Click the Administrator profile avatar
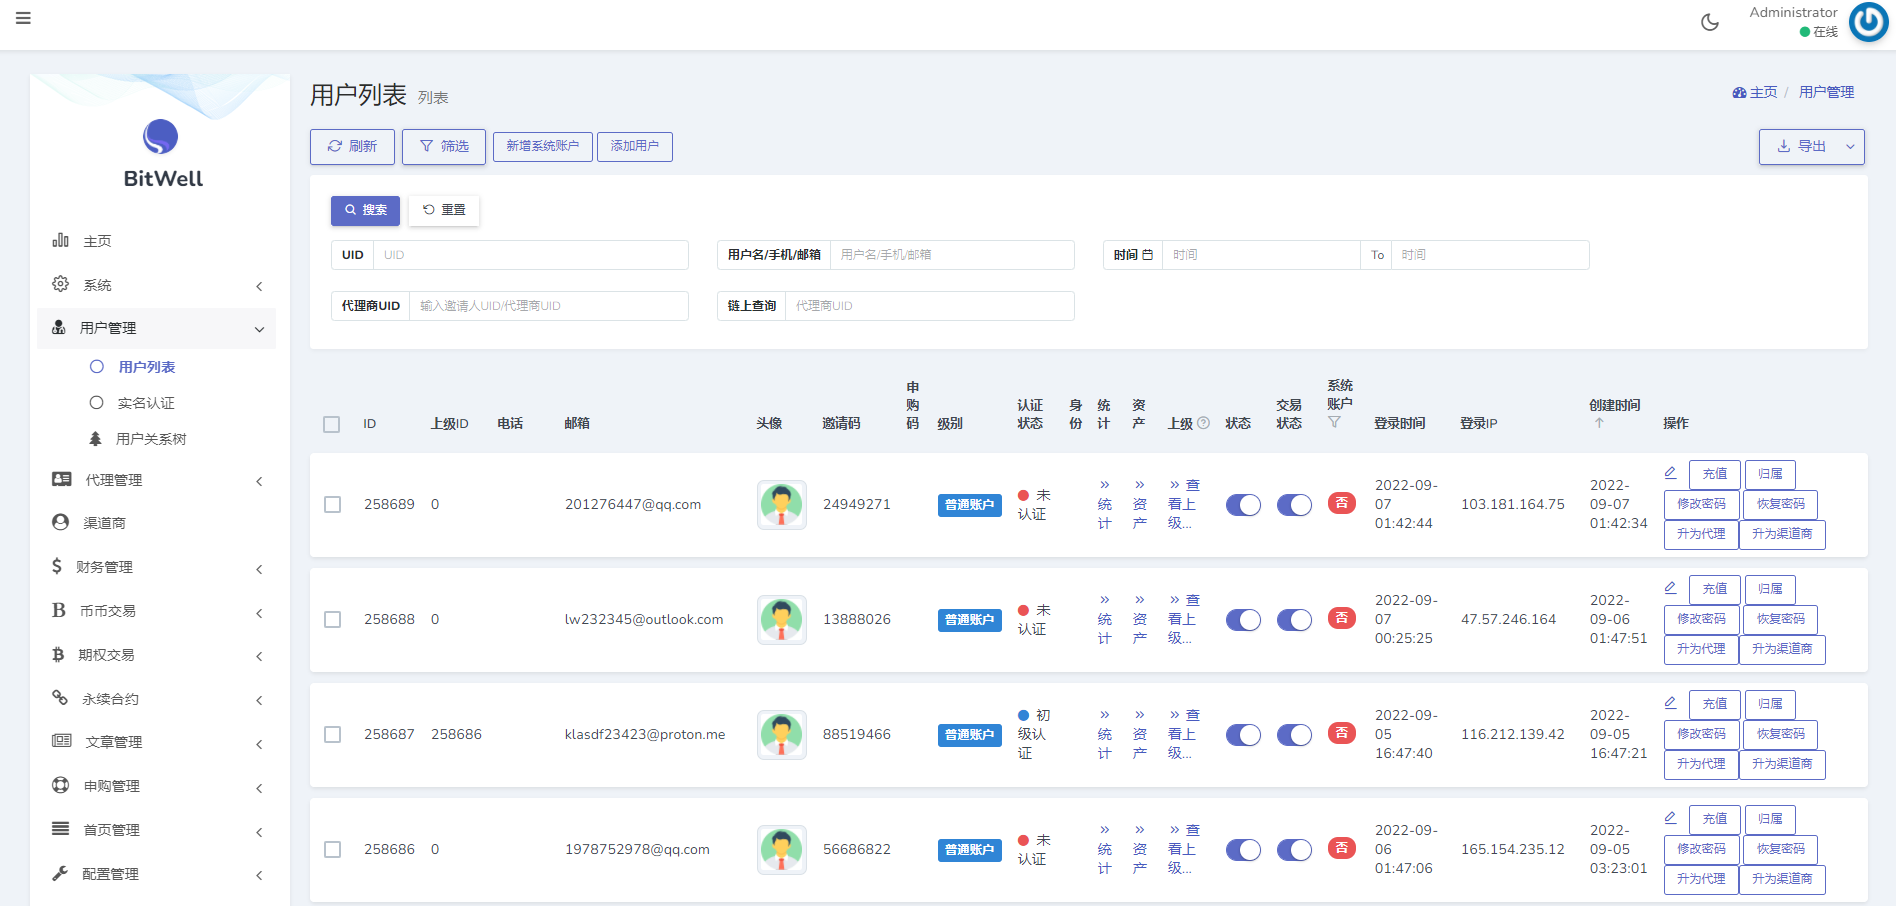 click(x=1868, y=22)
